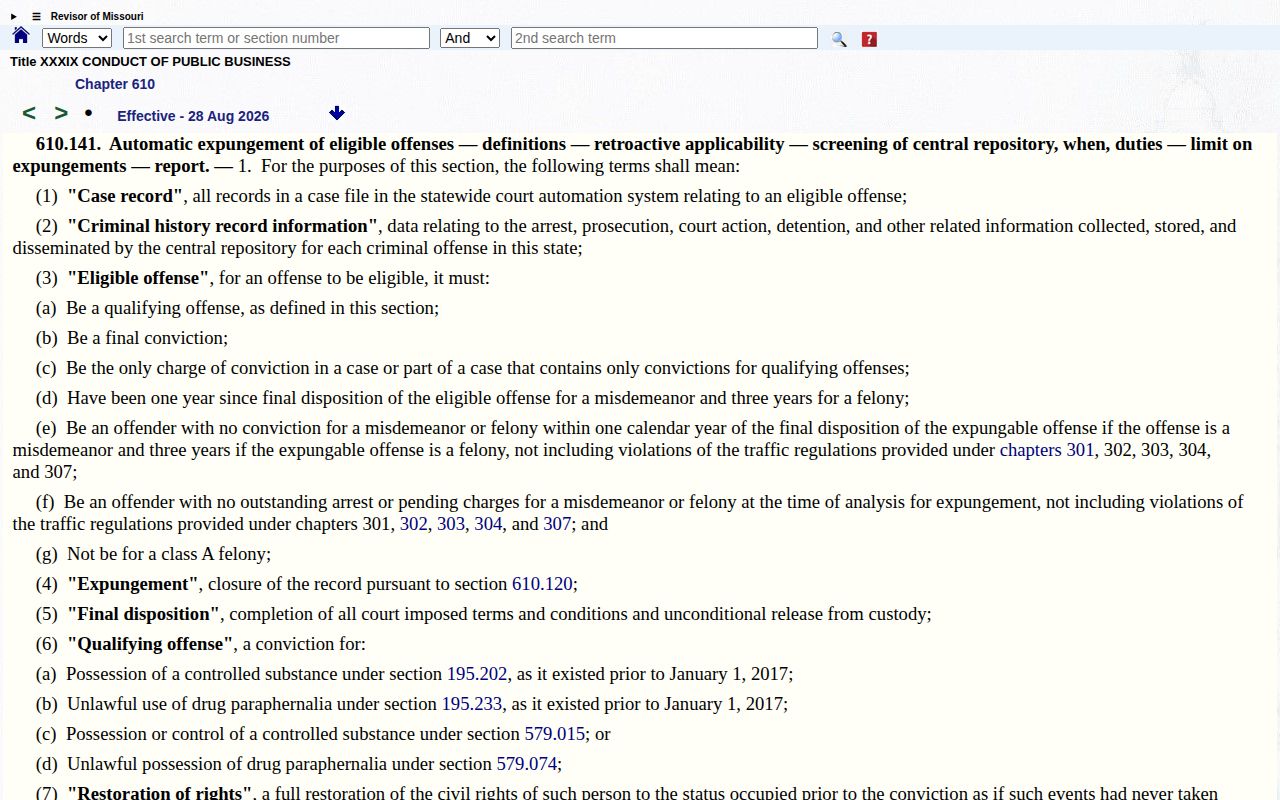This screenshot has height=800, width=1280.
Task: Open the red question mark help icon
Action: pos(869,39)
